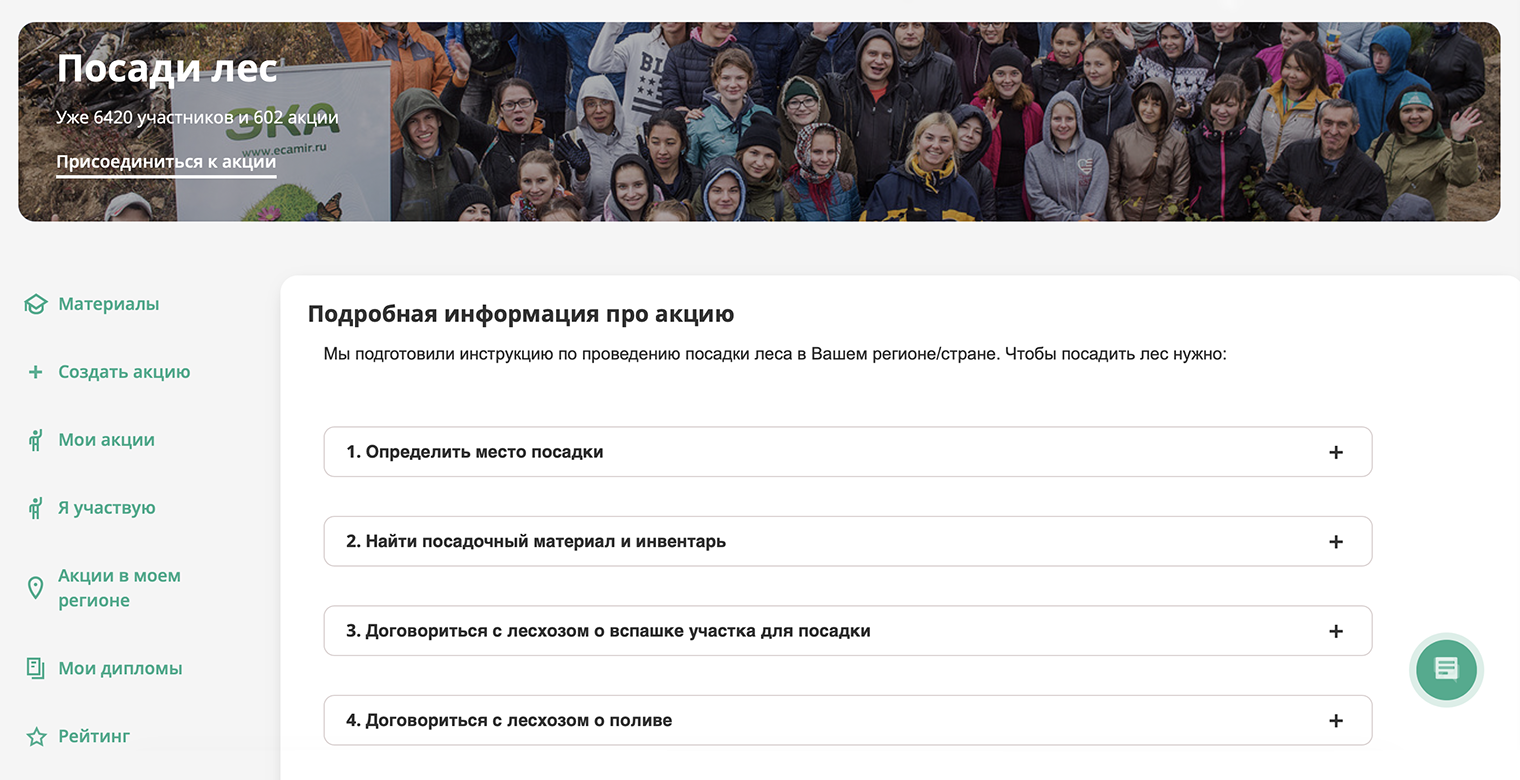The height and width of the screenshot is (780, 1520).
Task: Click the star icon beside Рейтинг
Action: click(x=36, y=737)
